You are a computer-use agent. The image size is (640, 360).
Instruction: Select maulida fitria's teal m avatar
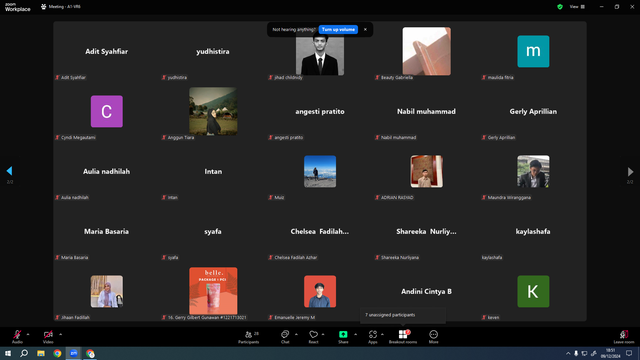tap(533, 51)
